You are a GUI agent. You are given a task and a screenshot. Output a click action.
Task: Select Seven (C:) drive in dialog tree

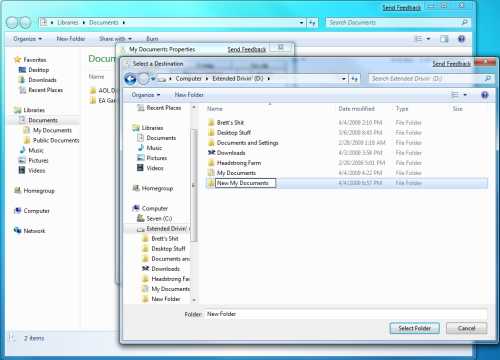(x=159, y=219)
